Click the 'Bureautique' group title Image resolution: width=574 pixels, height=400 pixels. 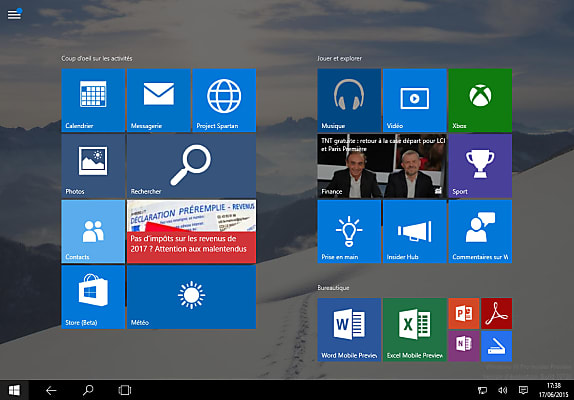[333, 288]
